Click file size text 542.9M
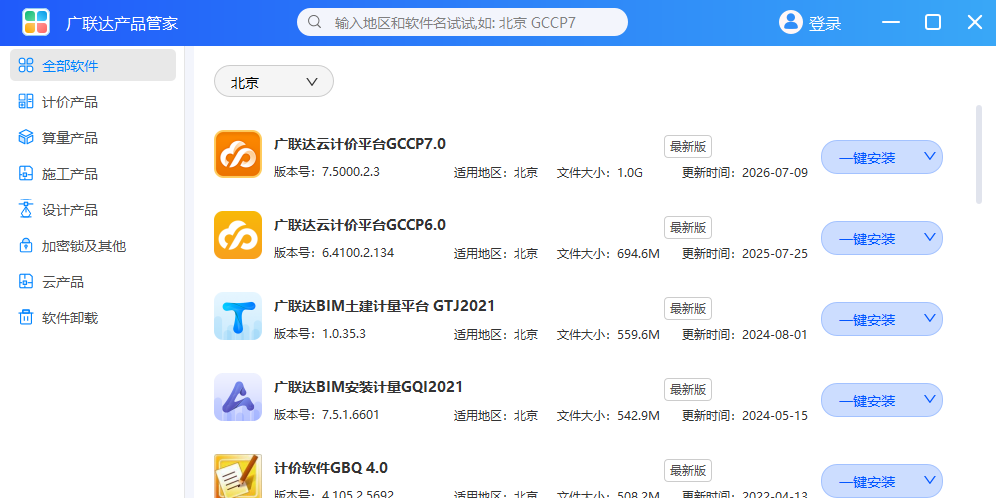 tap(638, 416)
